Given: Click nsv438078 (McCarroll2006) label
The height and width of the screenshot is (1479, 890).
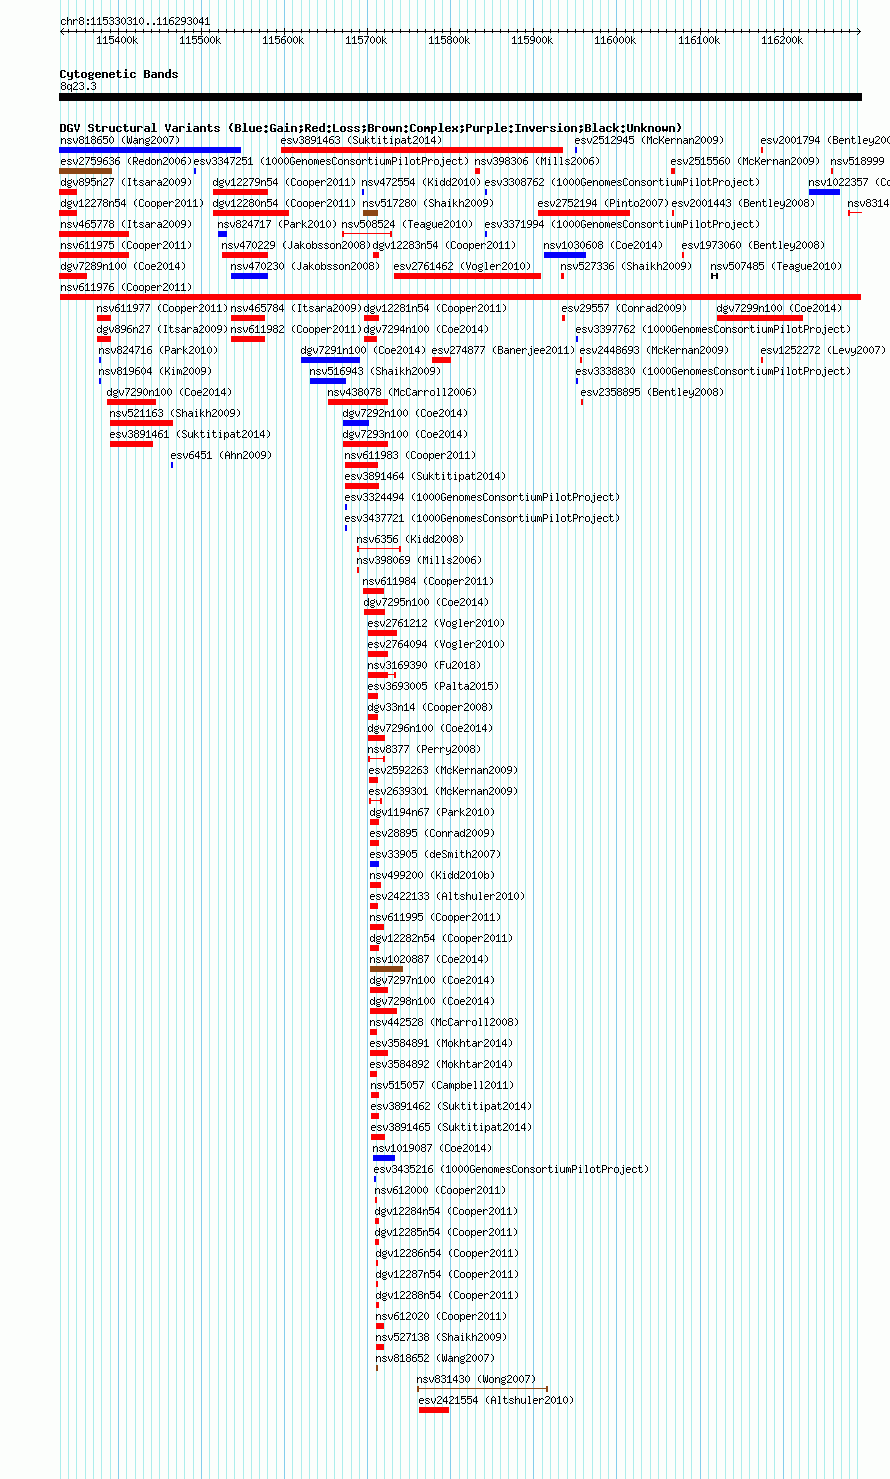Looking at the screenshot, I should tap(403, 392).
